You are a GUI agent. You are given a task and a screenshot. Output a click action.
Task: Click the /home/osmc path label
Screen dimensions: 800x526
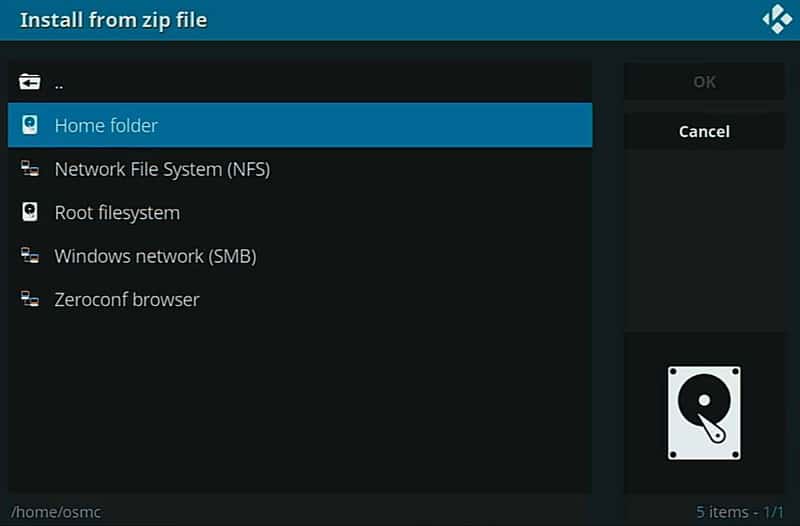[x=56, y=512]
